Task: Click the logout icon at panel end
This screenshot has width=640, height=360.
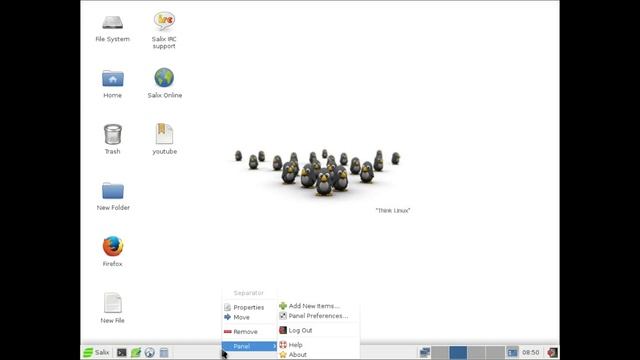Action: [x=552, y=352]
